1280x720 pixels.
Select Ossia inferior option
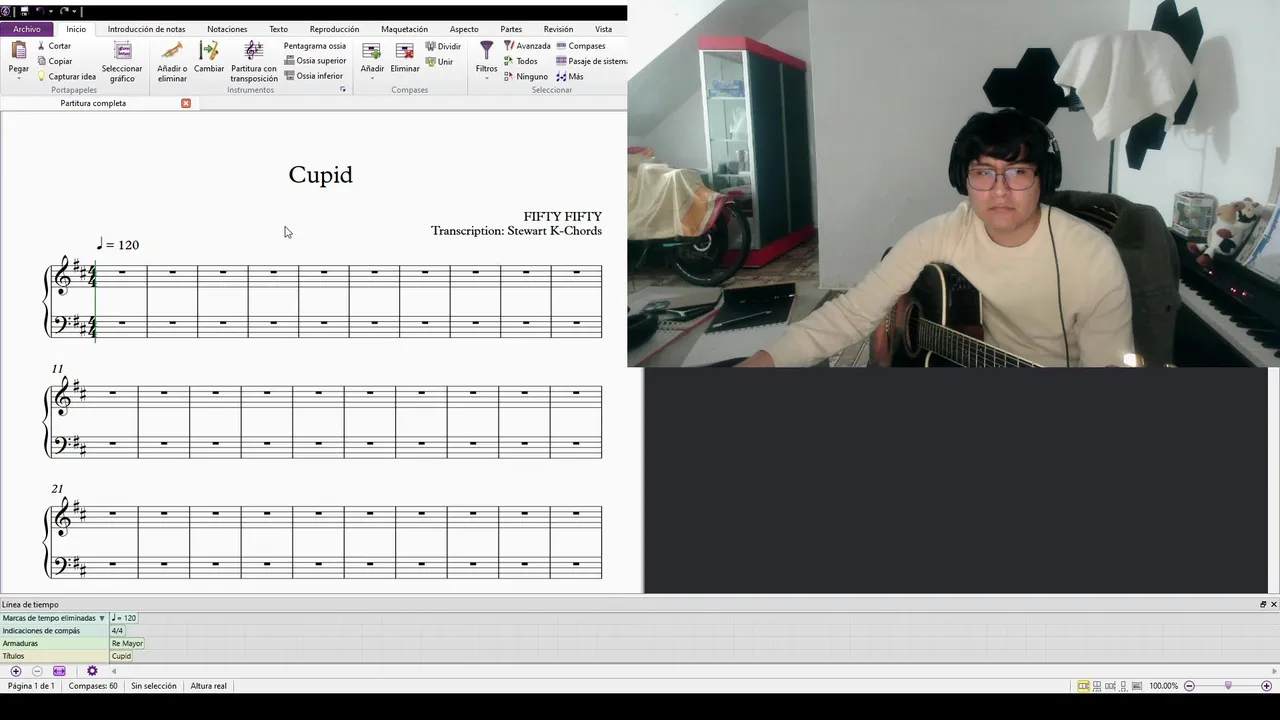click(x=314, y=76)
